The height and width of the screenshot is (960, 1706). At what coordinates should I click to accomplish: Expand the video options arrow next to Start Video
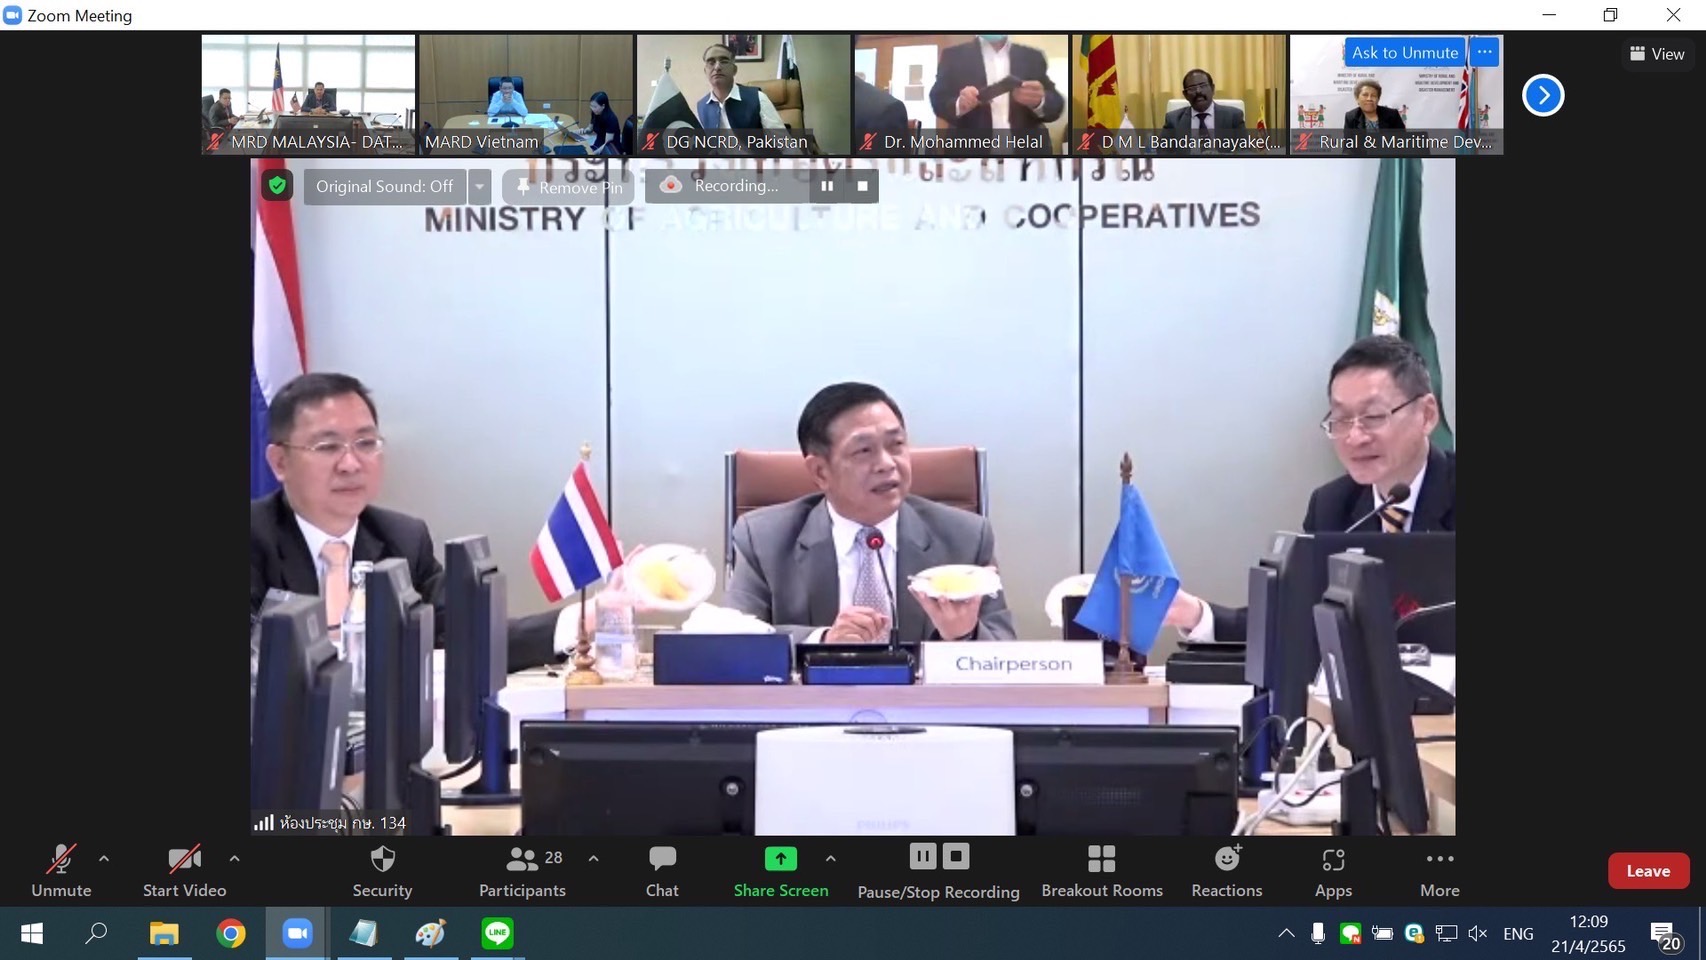tap(234, 858)
